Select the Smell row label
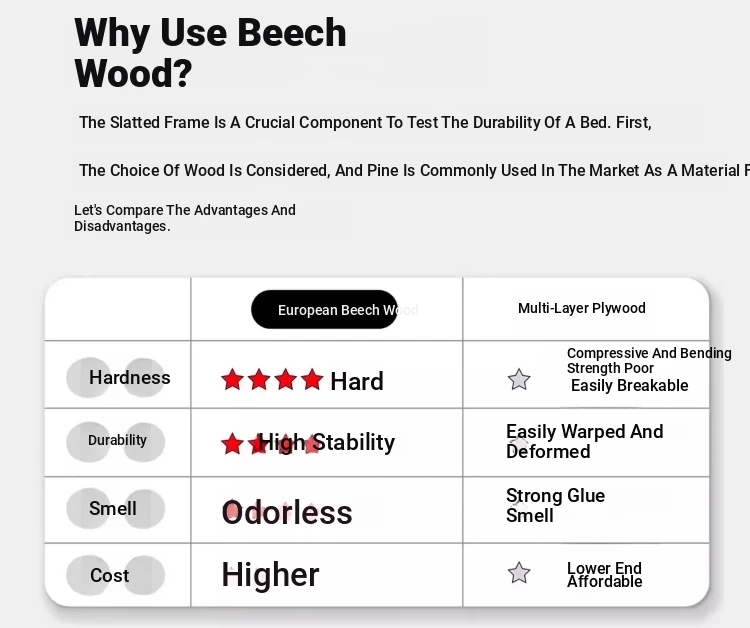 pyautogui.click(x=113, y=508)
